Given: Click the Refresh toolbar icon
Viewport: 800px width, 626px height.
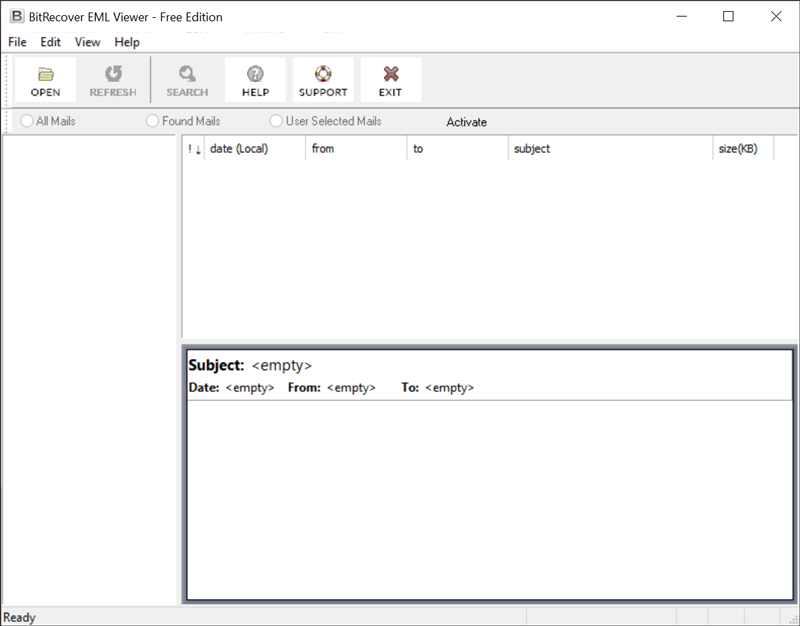Looking at the screenshot, I should pyautogui.click(x=113, y=74).
